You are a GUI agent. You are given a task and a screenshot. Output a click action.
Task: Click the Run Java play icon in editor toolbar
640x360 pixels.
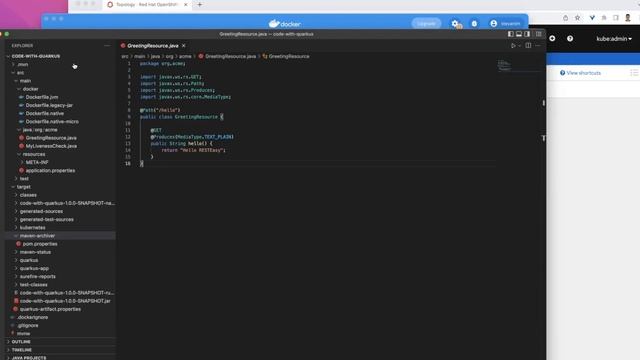pos(513,46)
